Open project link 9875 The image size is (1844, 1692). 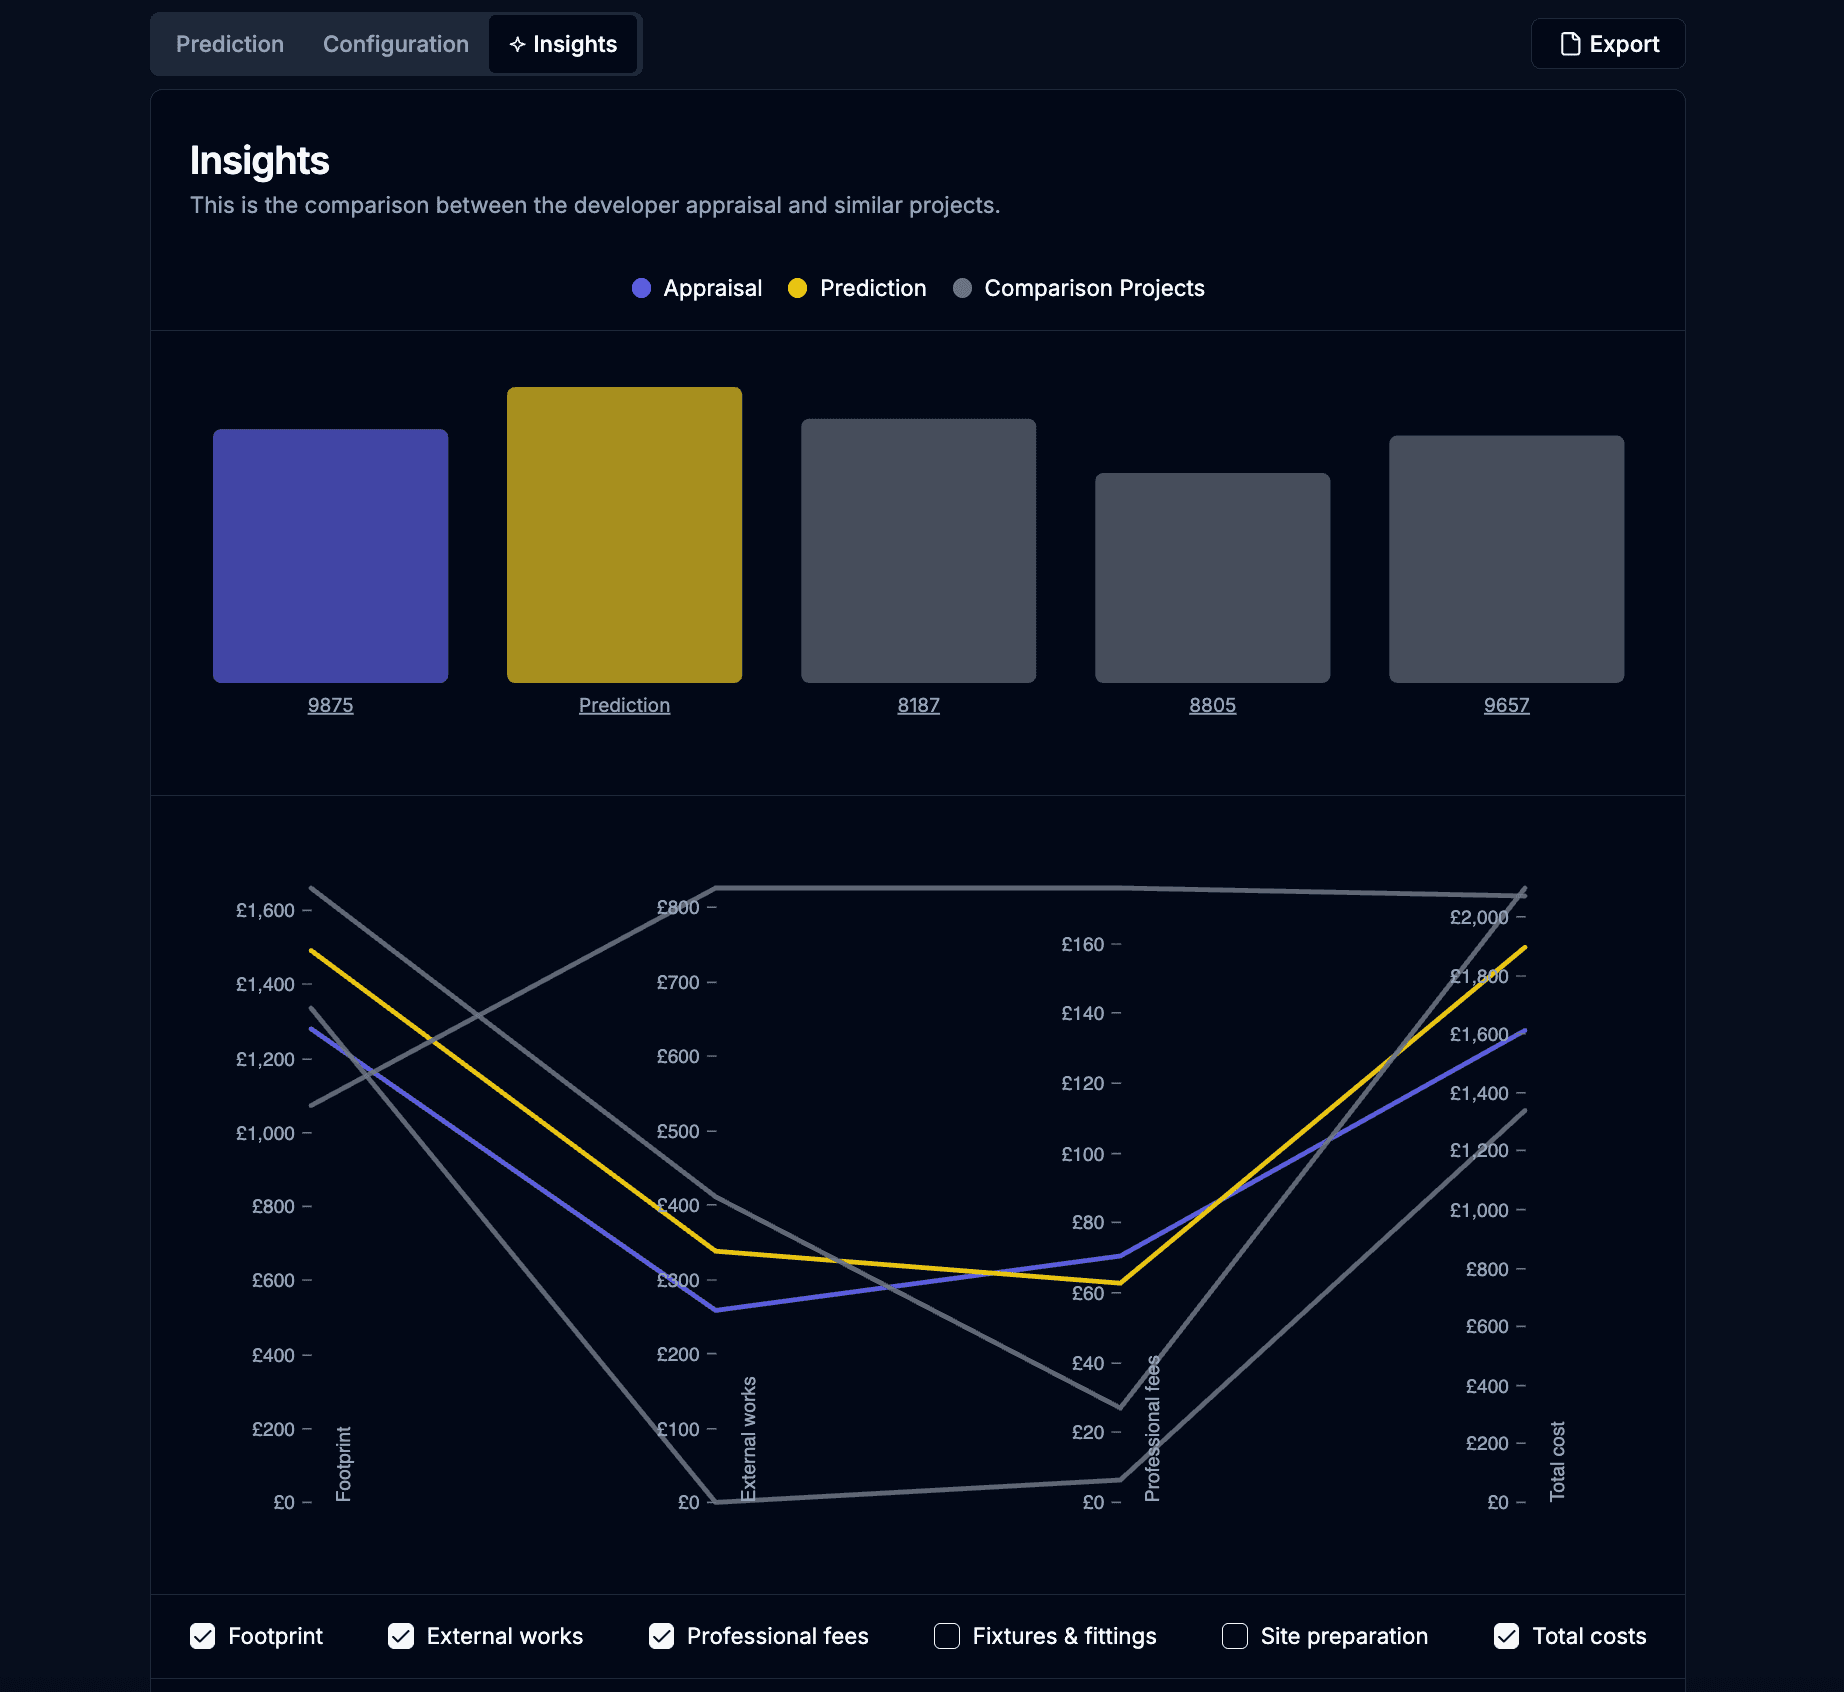331,705
